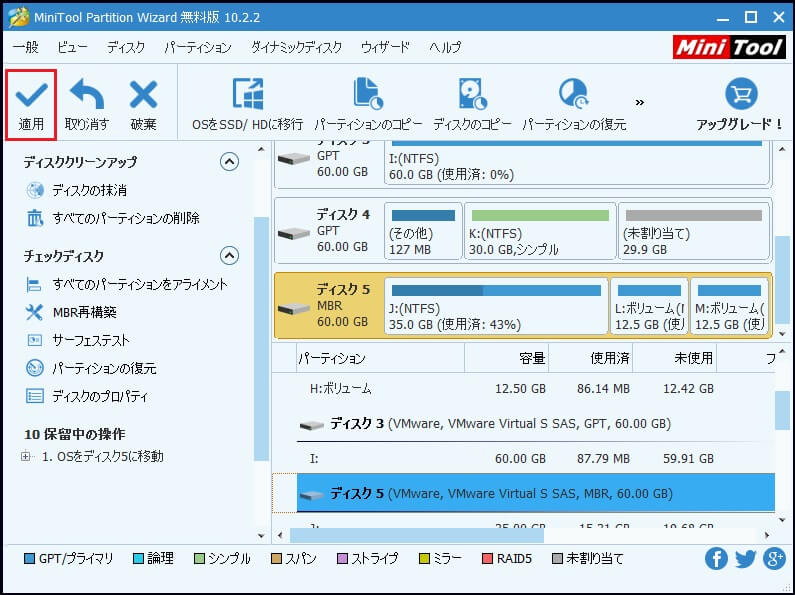The image size is (795, 595).
Task: Open the パーティション menu
Action: 198,47
